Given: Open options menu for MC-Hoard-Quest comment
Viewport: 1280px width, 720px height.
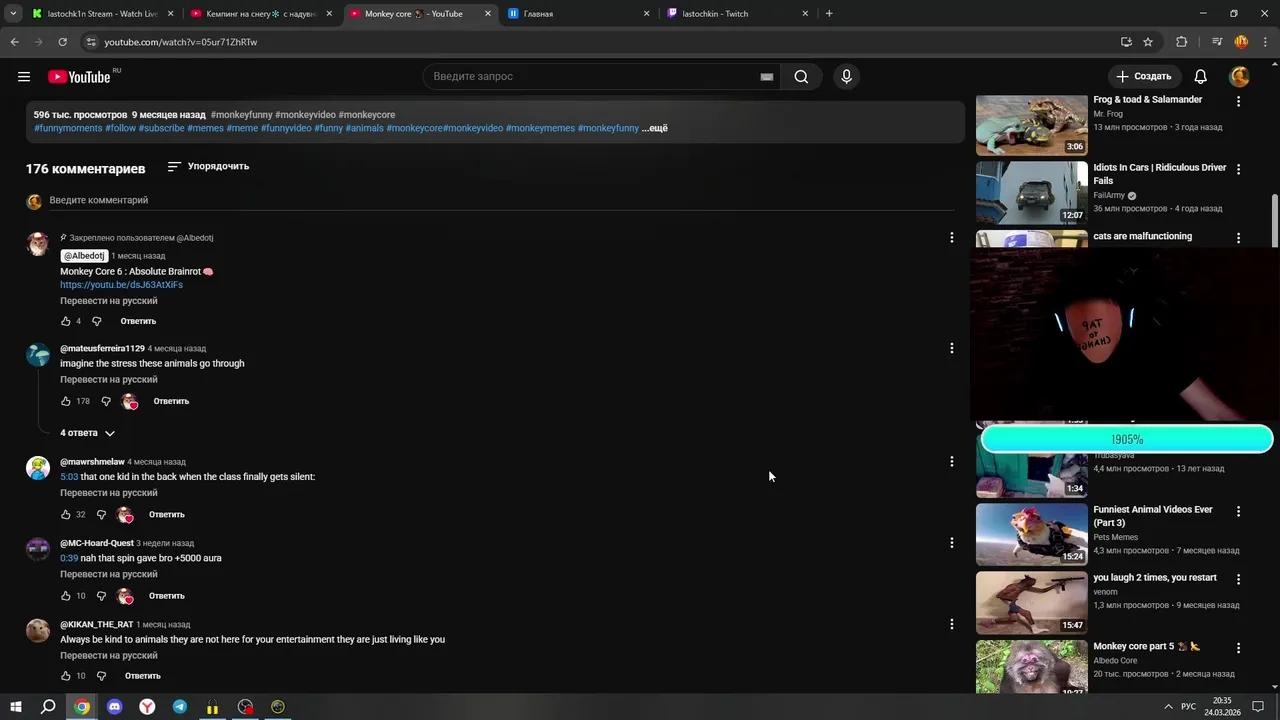Looking at the screenshot, I should tap(951, 543).
